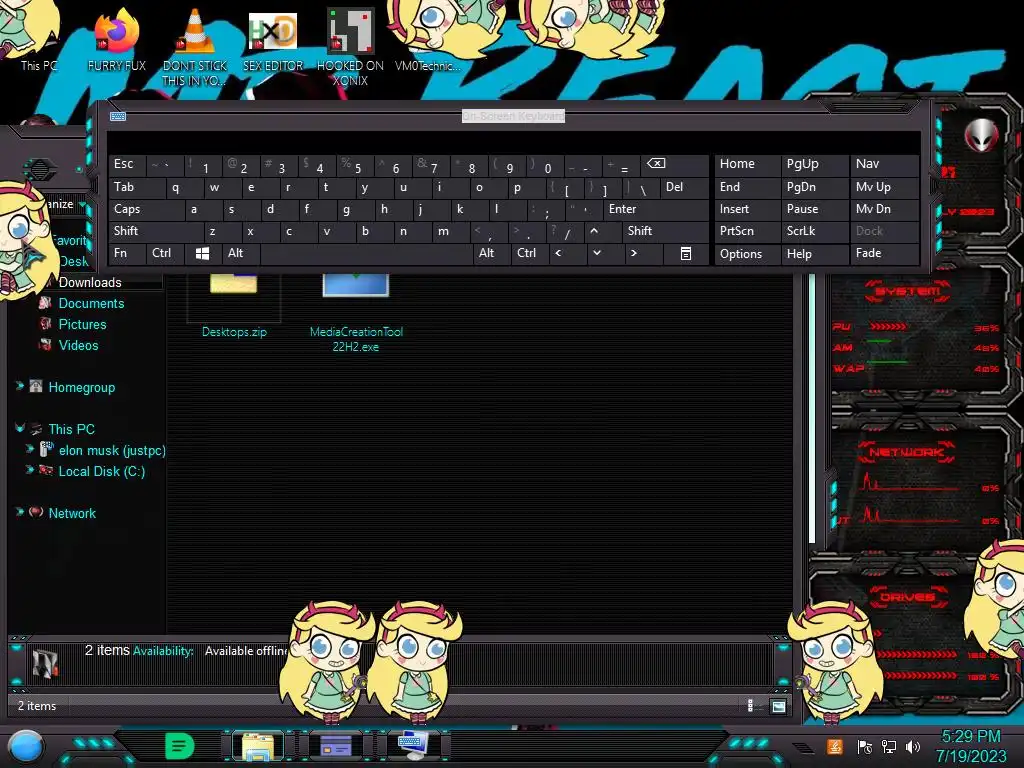Open the Start orb on taskbar

coord(26,746)
